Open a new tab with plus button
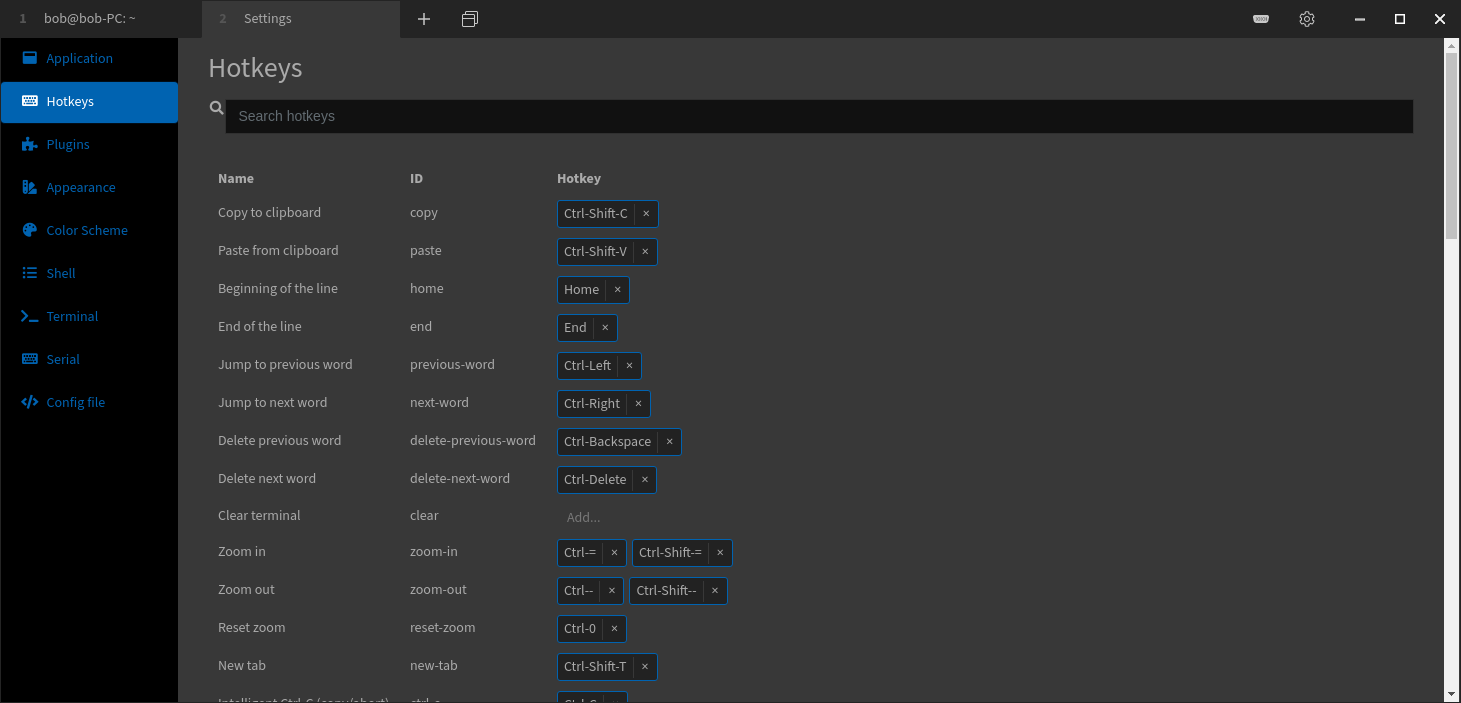Image resolution: width=1461 pixels, height=703 pixels. pyautogui.click(x=424, y=18)
